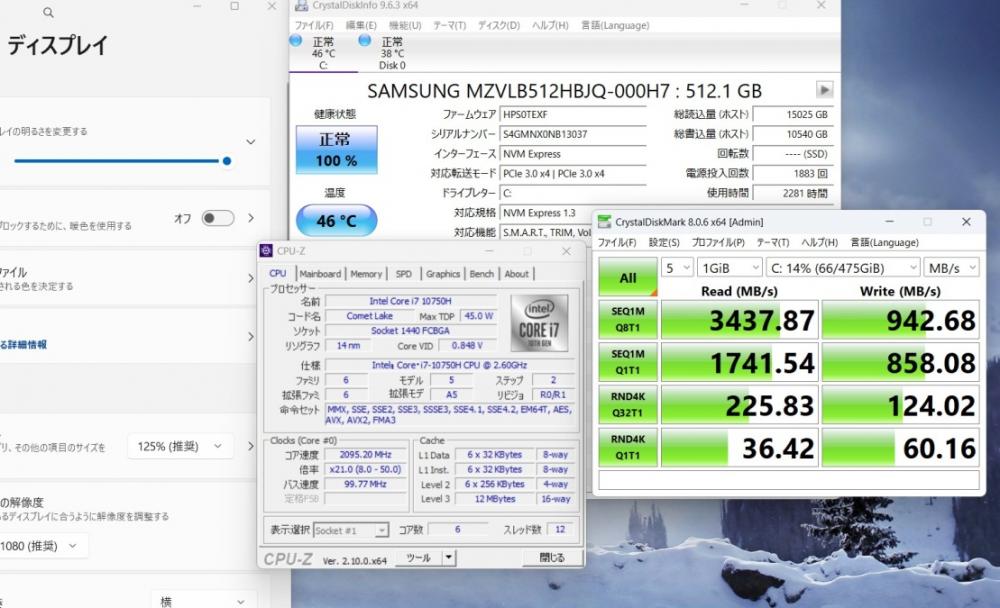Switch to the SPD tab in CPU-Z
Screen dimensions: 1000x608
pos(404,274)
